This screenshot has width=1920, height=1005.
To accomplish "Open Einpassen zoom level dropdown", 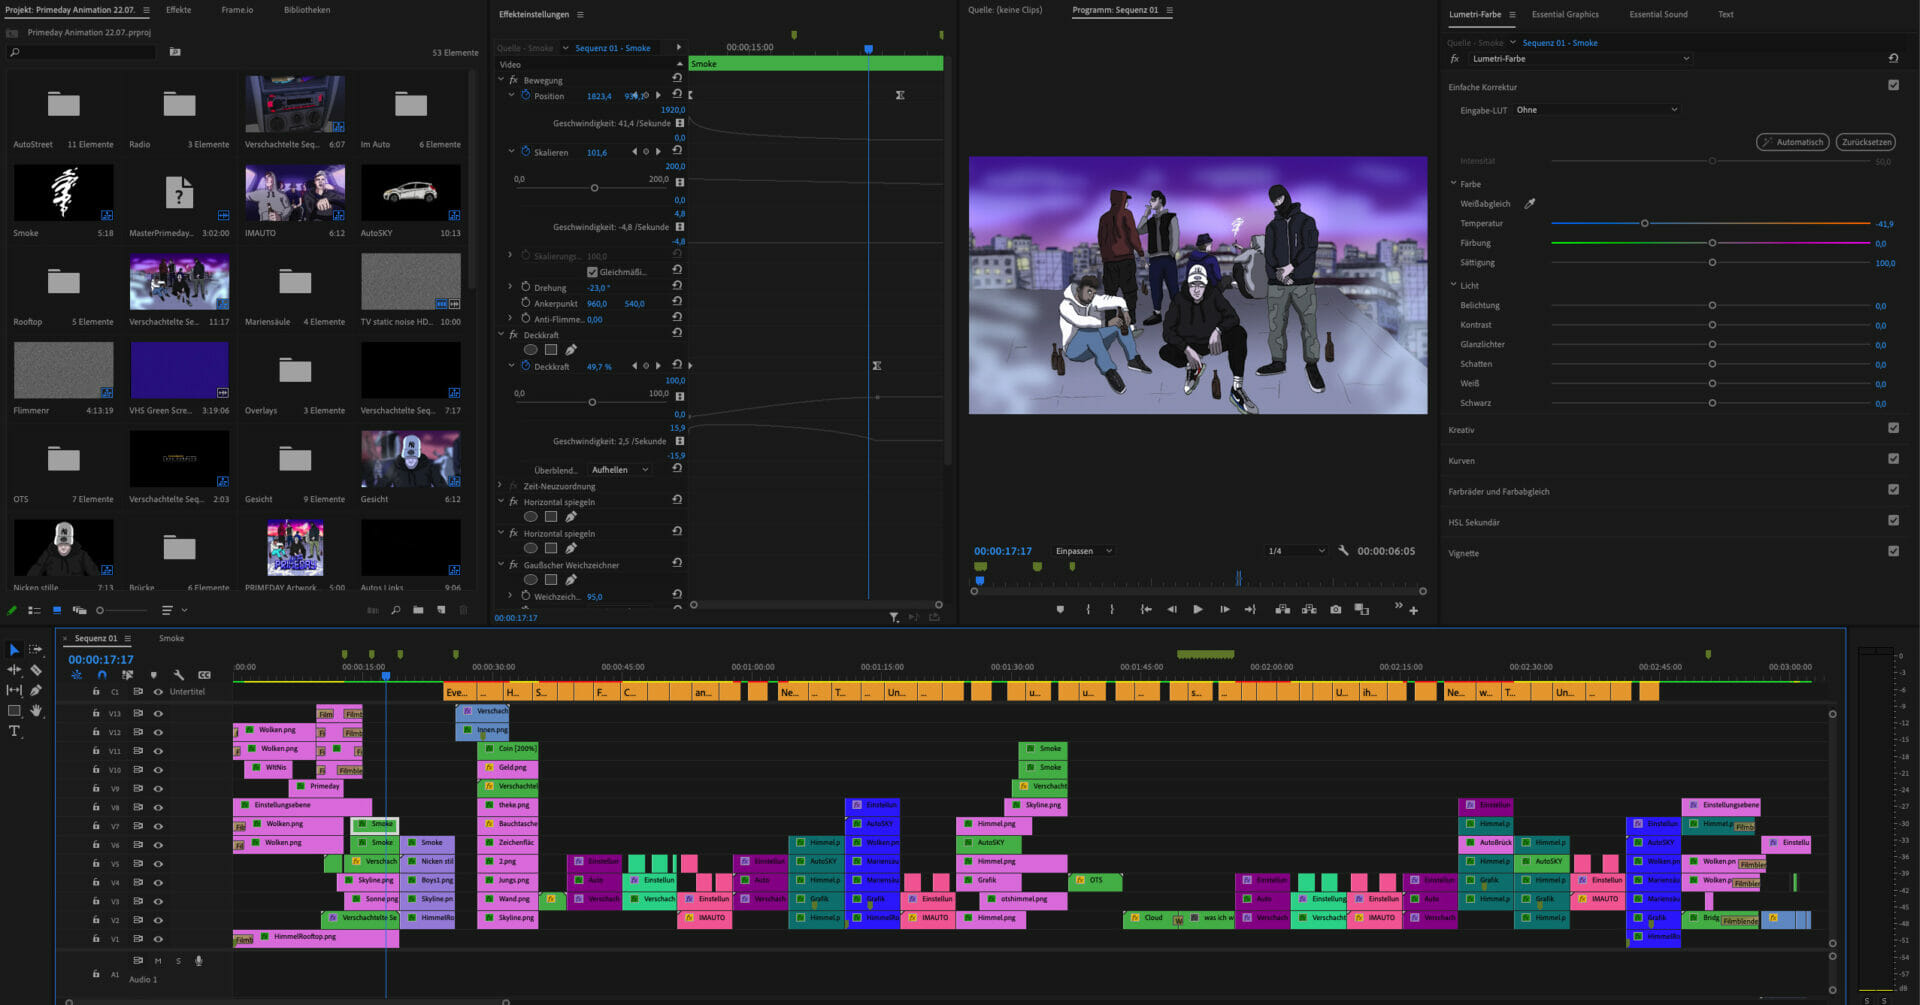I will click(x=1084, y=551).
